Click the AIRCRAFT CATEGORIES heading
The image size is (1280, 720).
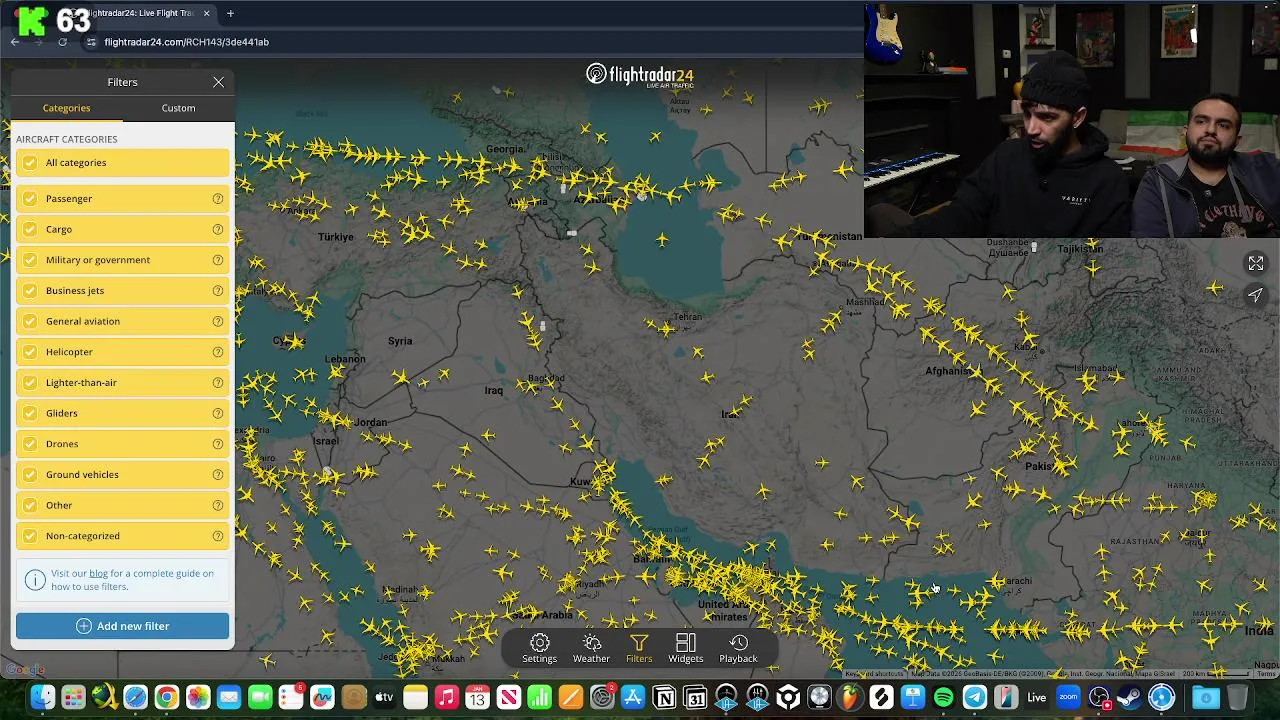click(x=67, y=139)
